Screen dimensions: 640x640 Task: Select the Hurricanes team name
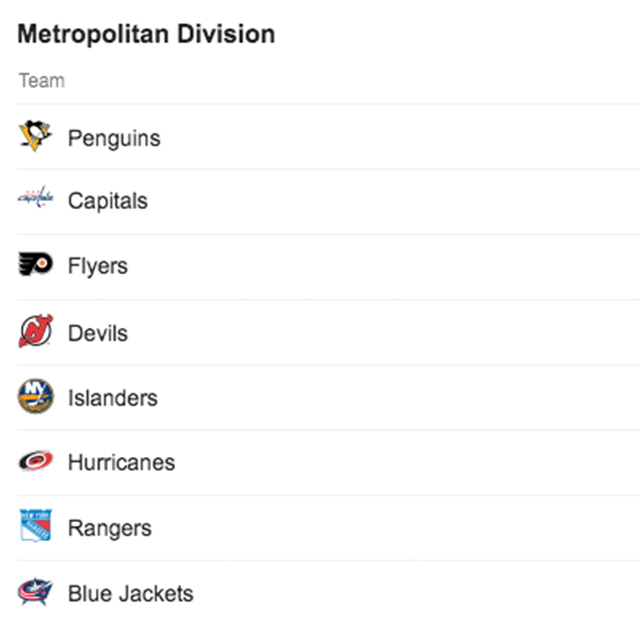[121, 463]
